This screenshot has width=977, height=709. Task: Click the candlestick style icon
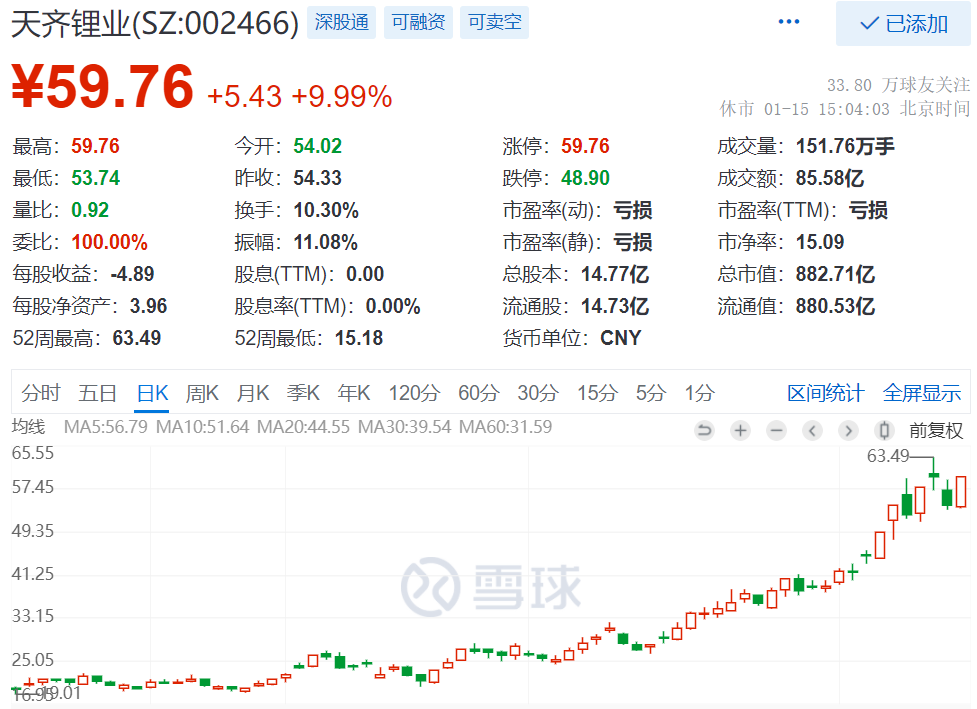point(884,430)
